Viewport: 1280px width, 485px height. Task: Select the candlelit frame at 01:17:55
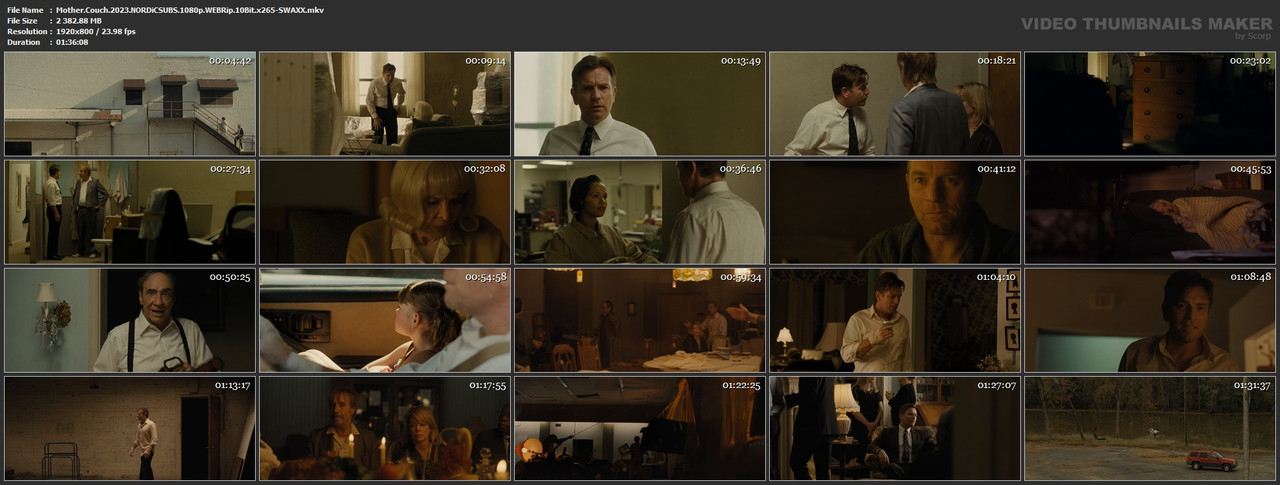coord(385,428)
